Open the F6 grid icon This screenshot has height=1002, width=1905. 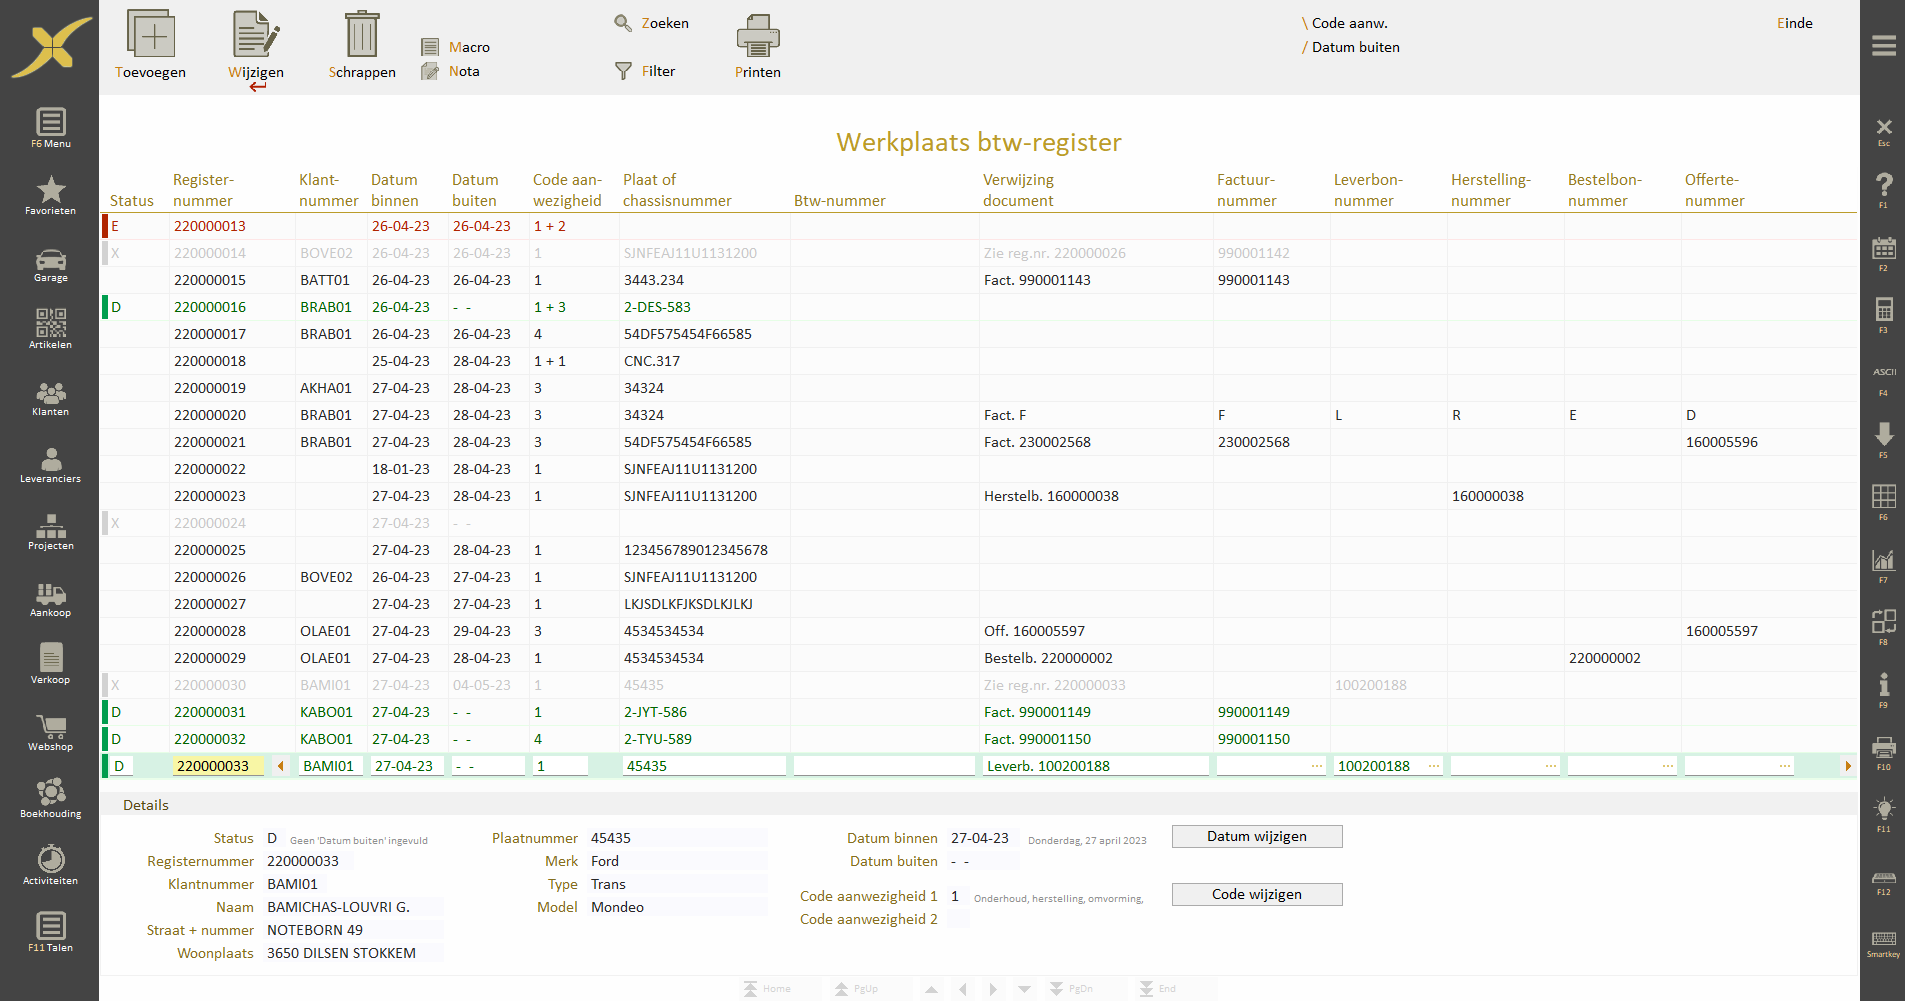(x=1884, y=501)
